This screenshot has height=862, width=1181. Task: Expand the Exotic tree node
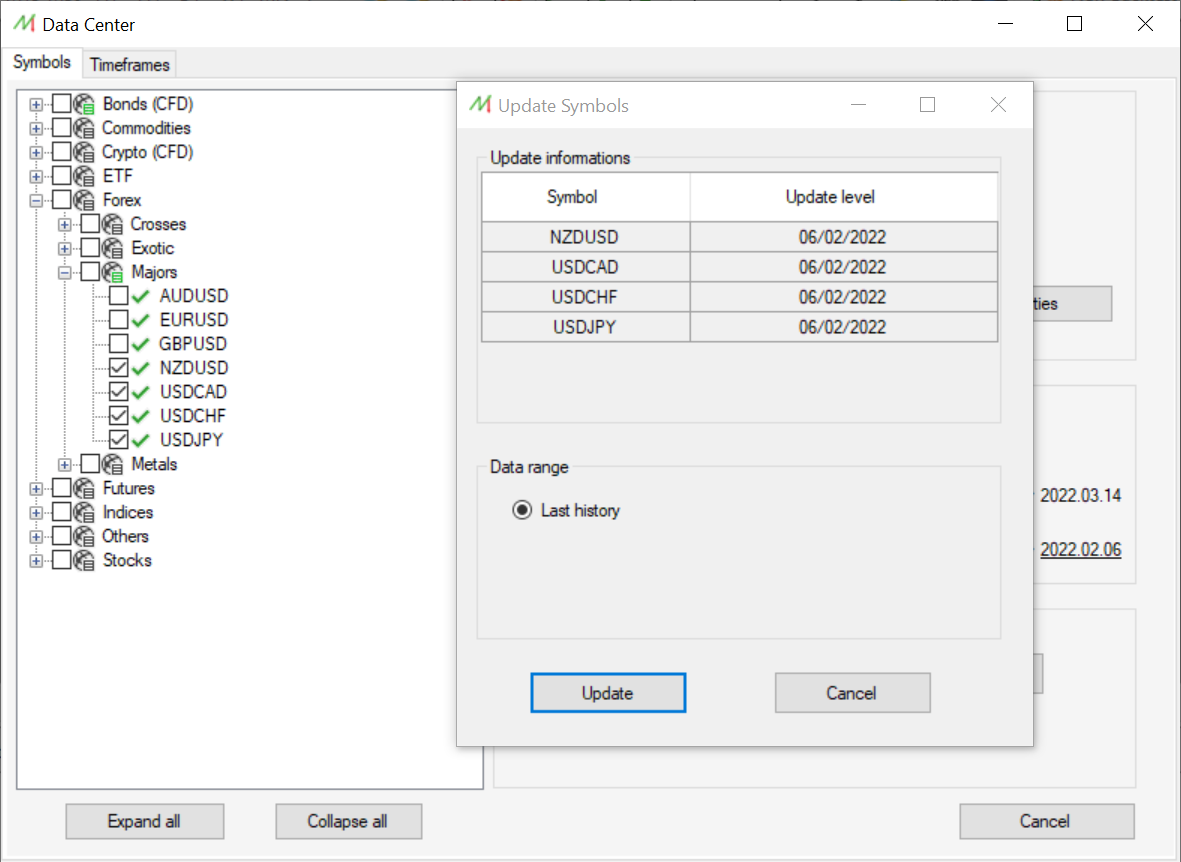pyautogui.click(x=65, y=249)
